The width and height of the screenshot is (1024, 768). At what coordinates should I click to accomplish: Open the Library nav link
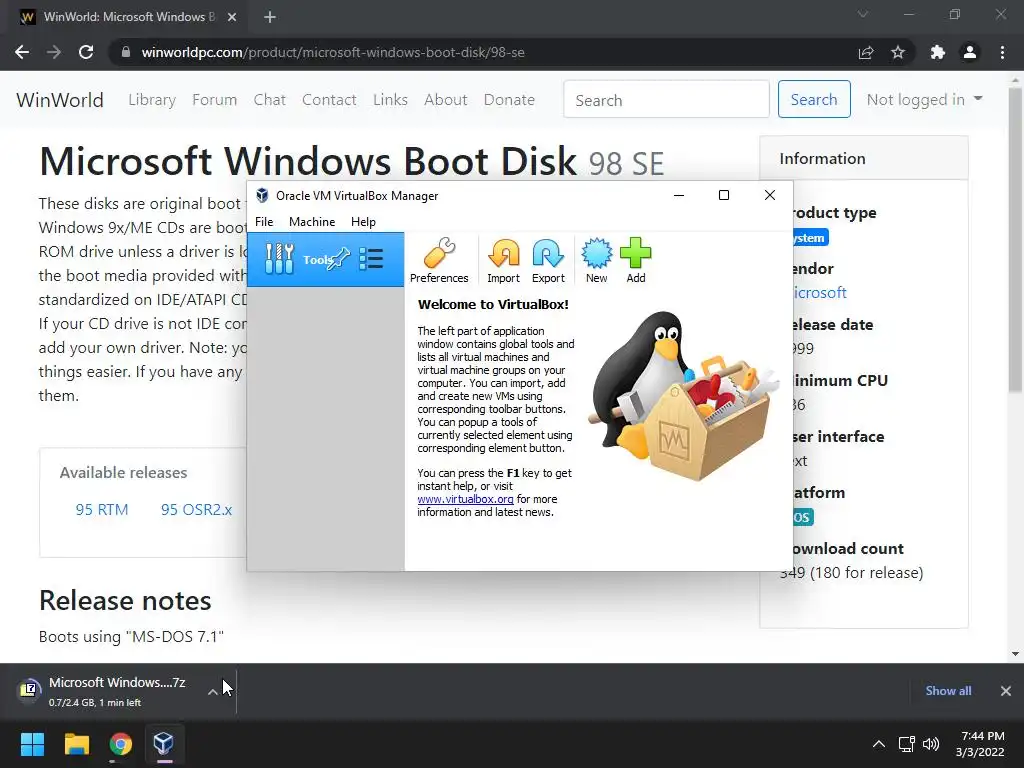pos(152,100)
